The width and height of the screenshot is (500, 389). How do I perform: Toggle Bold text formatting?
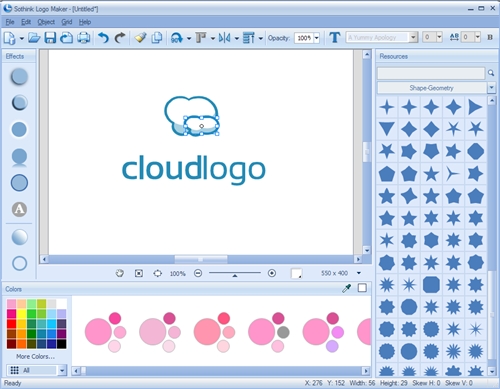[x=490, y=37]
